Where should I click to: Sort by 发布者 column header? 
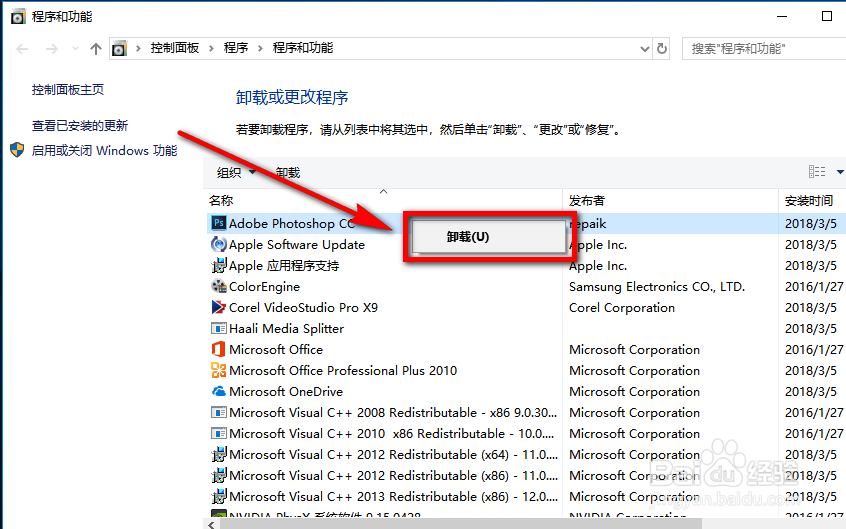pyautogui.click(x=586, y=201)
